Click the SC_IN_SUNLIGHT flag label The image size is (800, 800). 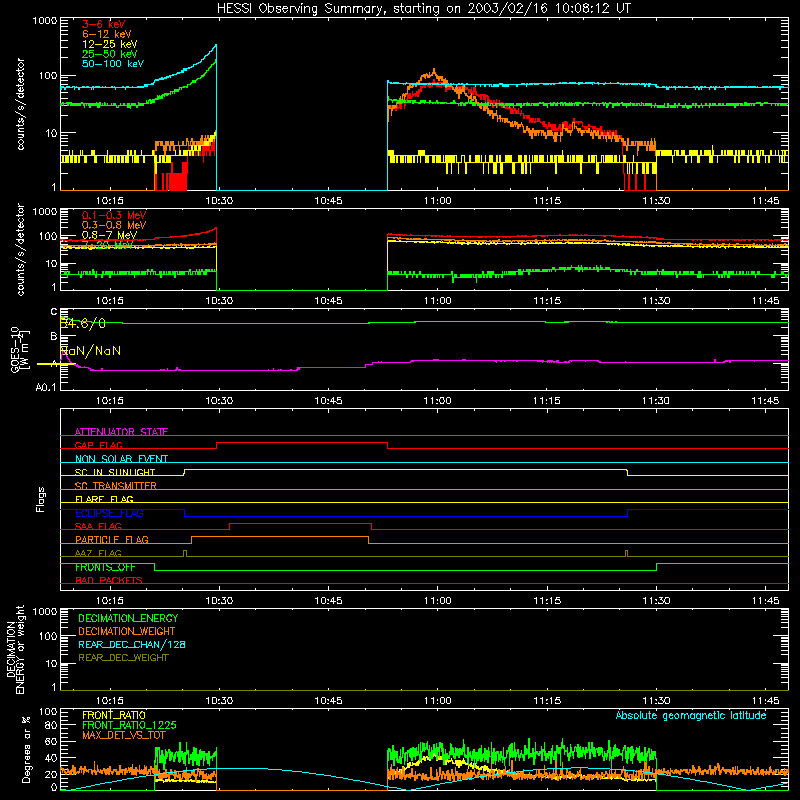tap(115, 472)
